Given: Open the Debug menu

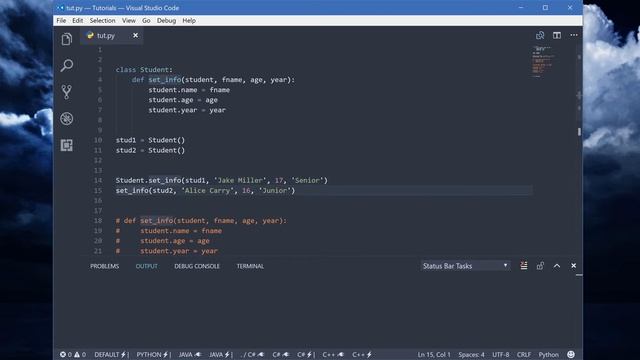Looking at the screenshot, I should click(x=167, y=20).
